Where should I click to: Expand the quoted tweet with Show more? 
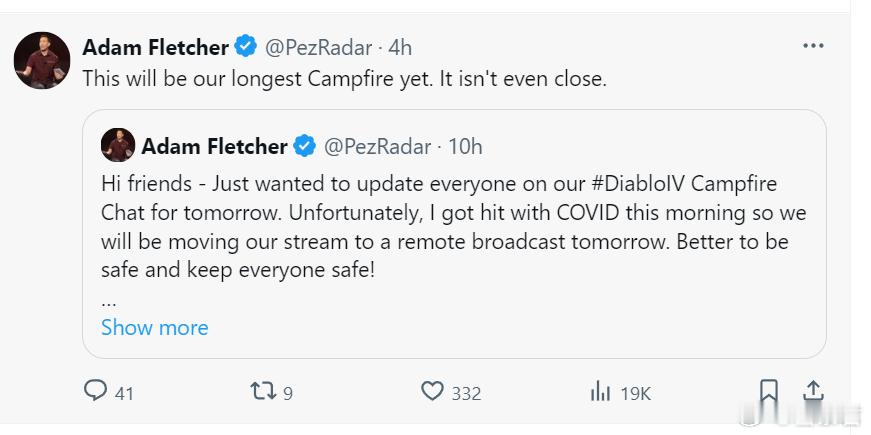coord(154,328)
